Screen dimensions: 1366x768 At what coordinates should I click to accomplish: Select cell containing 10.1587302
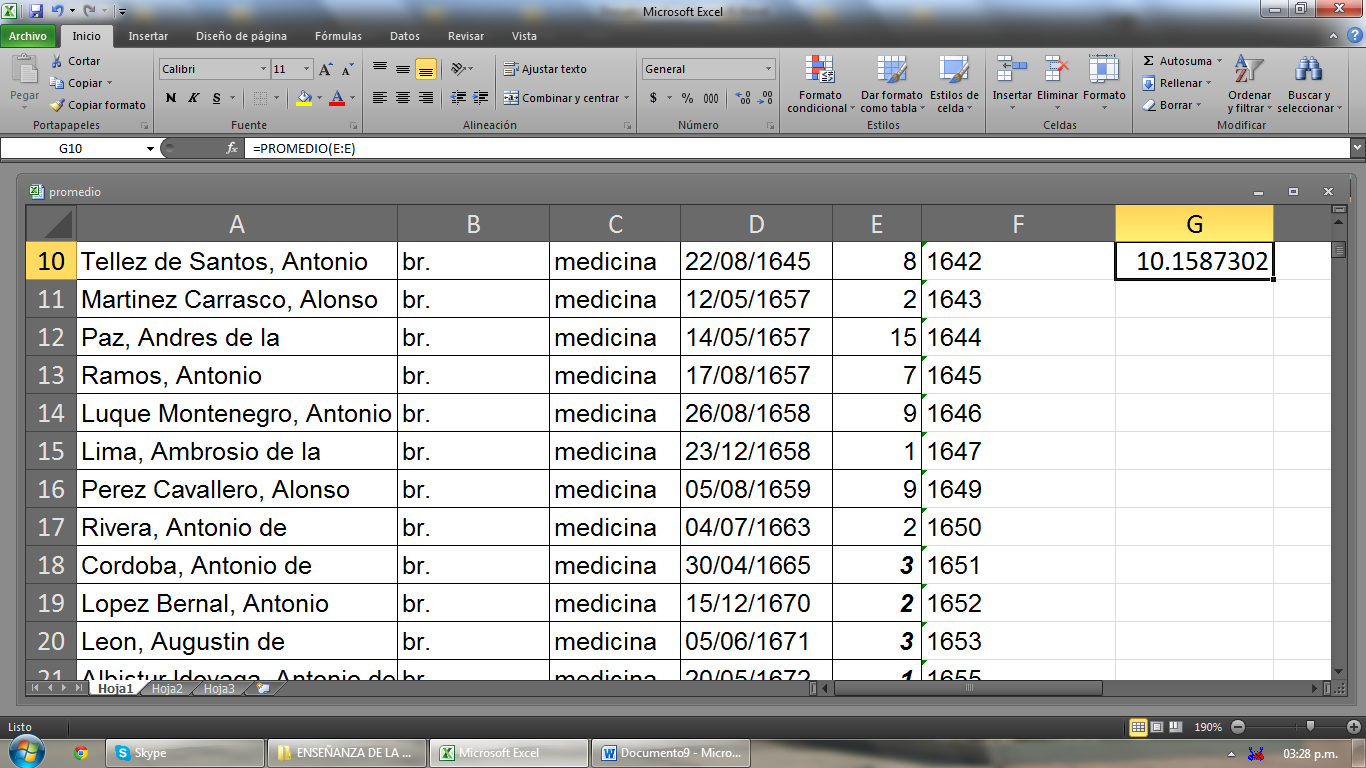click(1194, 262)
